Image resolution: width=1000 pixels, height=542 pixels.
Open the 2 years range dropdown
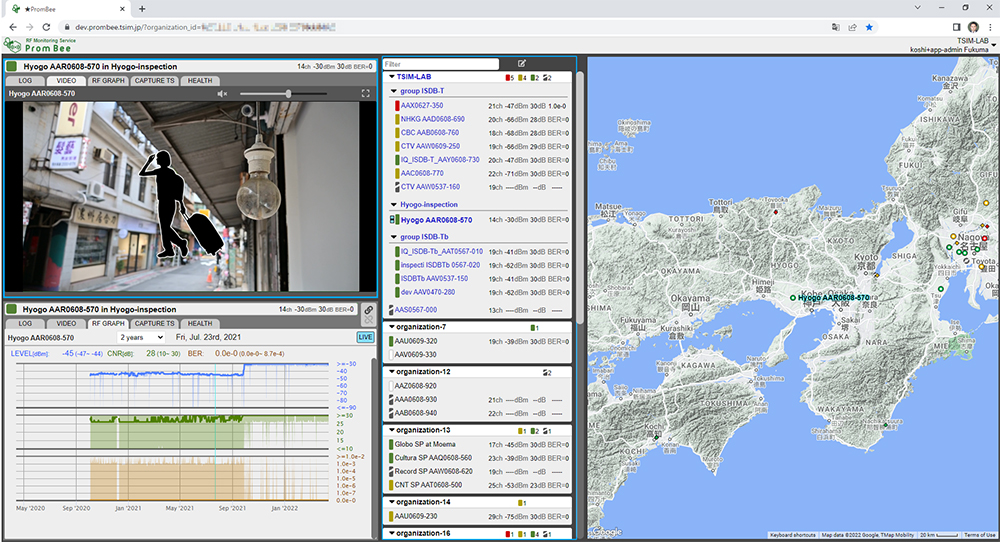click(x=141, y=337)
